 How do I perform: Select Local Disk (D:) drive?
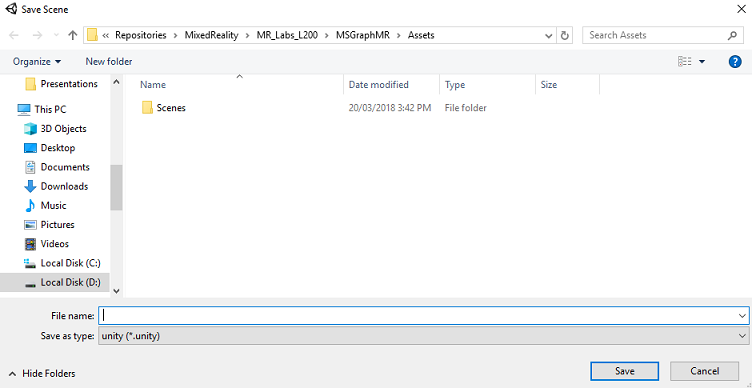click(x=55, y=282)
